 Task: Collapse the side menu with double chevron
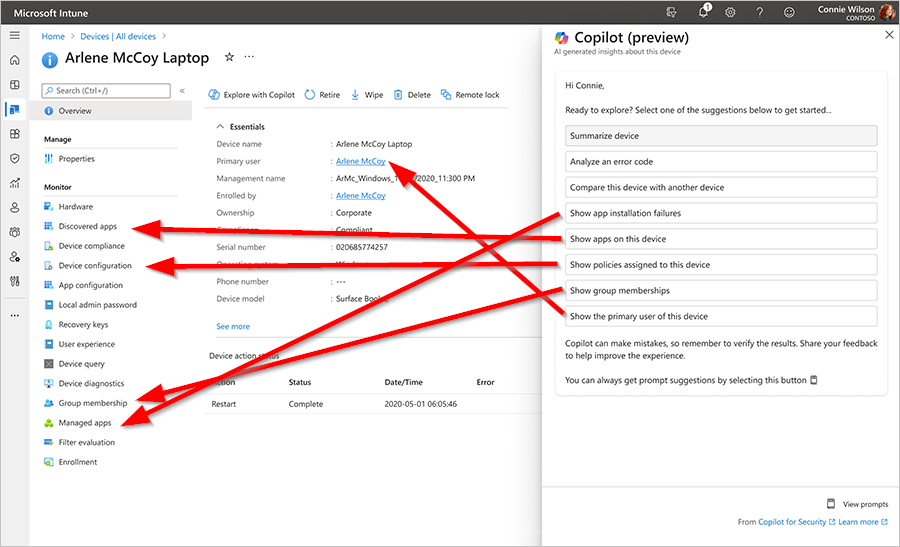click(182, 91)
